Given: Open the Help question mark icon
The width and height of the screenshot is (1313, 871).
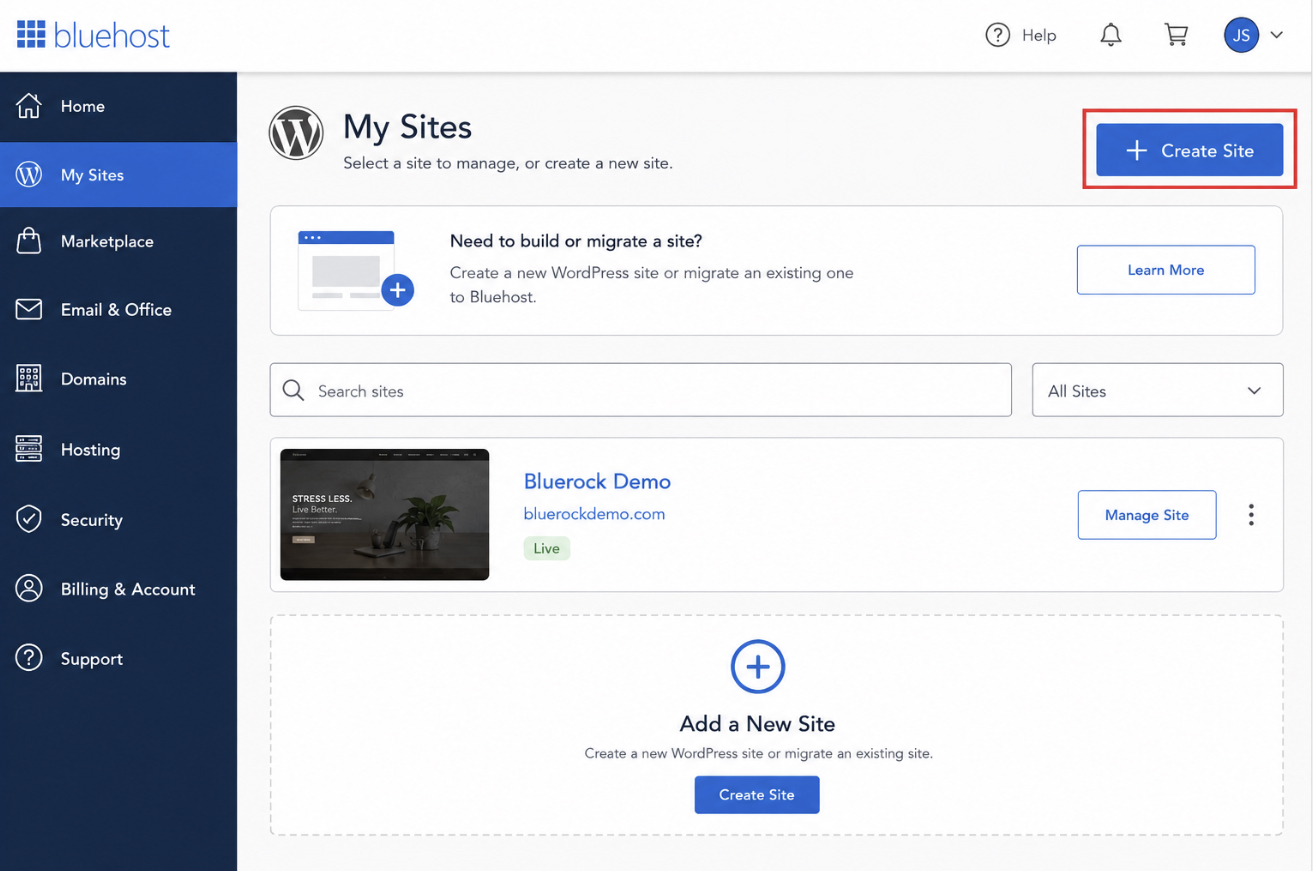Looking at the screenshot, I should pos(997,35).
